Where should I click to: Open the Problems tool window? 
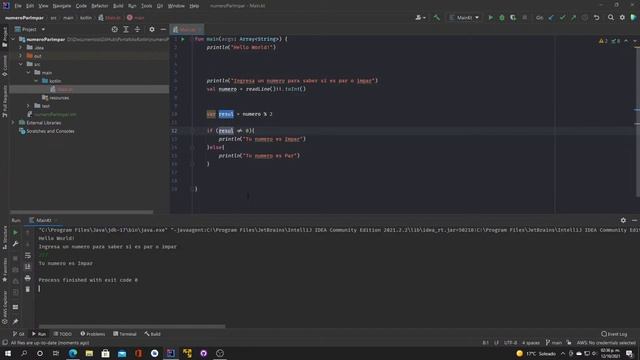(93, 334)
